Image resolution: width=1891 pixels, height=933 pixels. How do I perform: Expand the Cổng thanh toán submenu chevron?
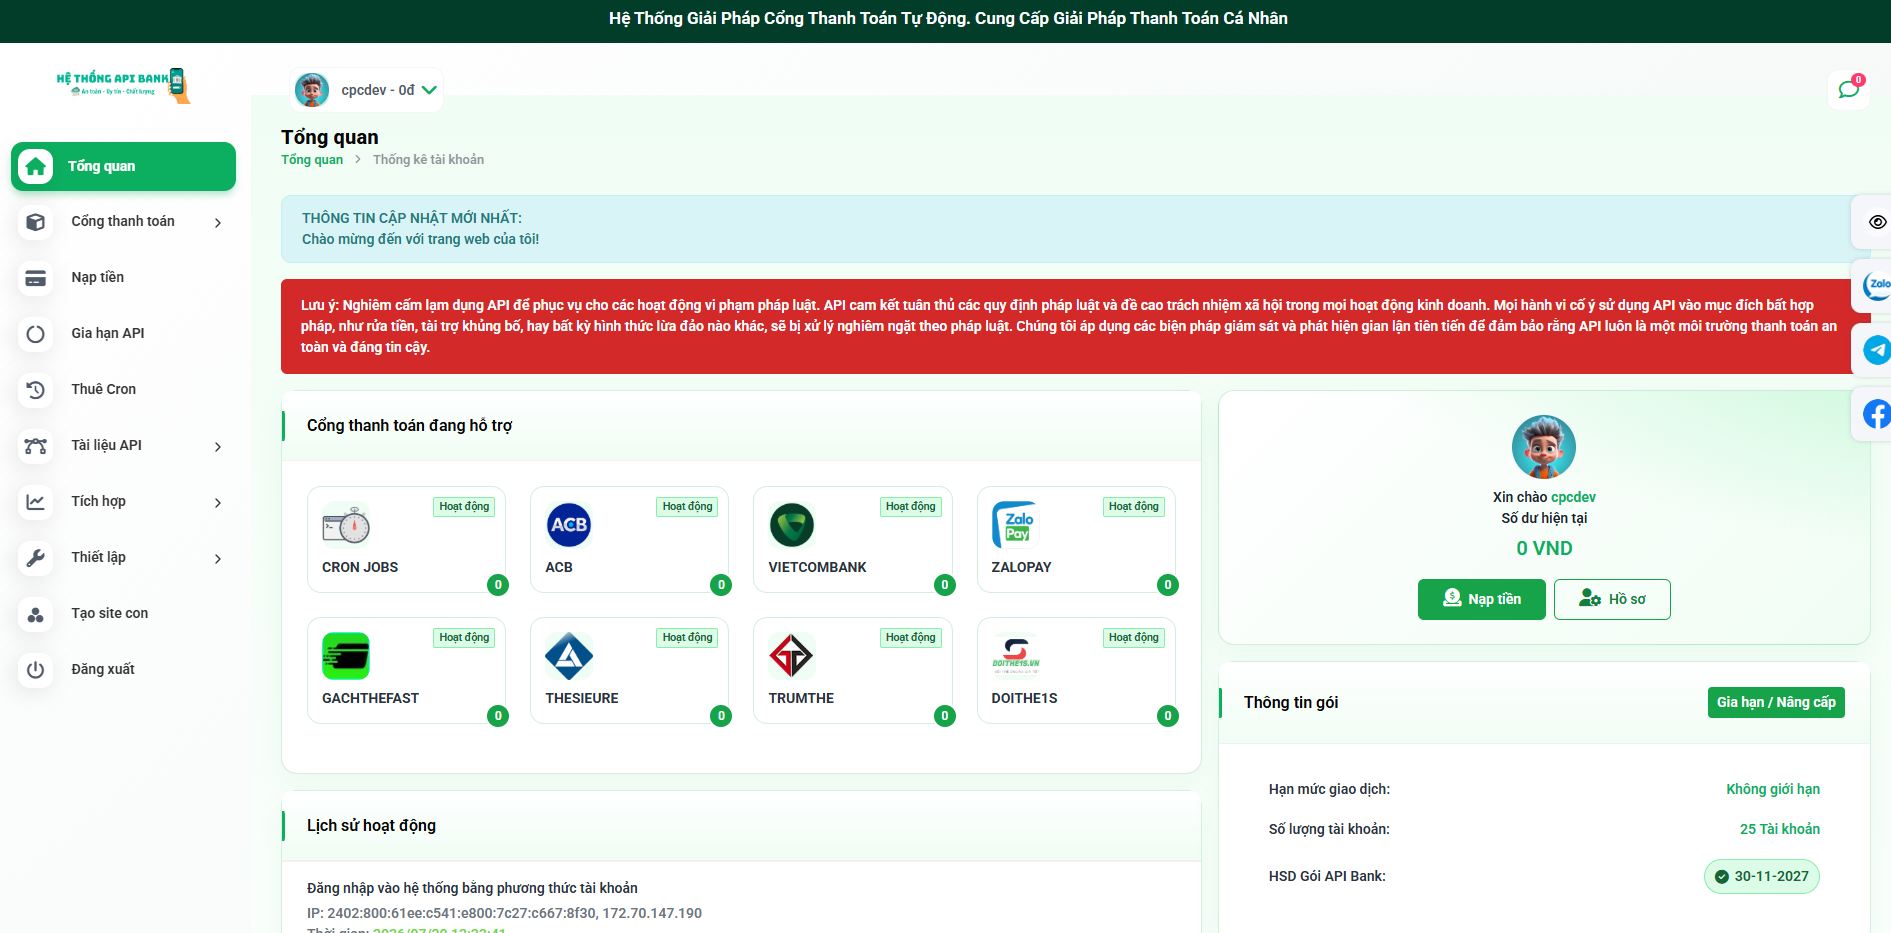click(218, 223)
